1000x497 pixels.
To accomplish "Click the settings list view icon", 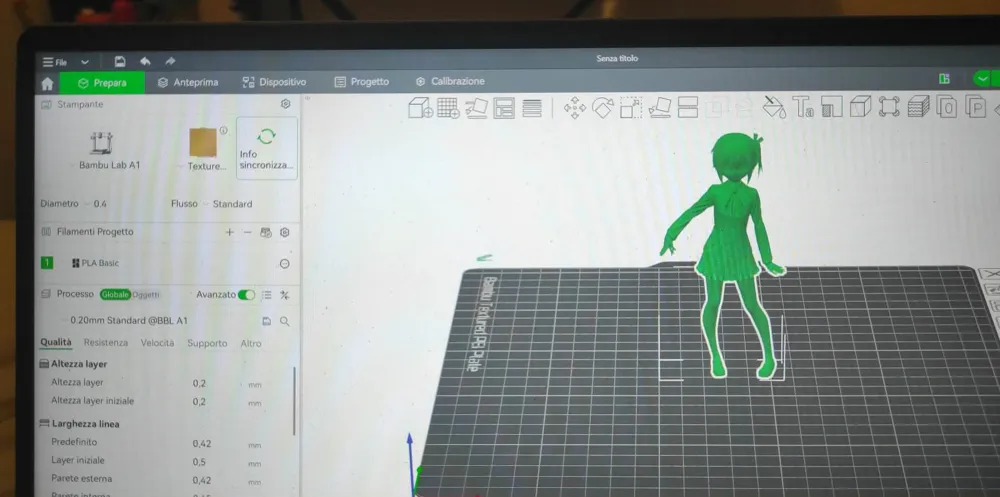I will tap(267, 295).
